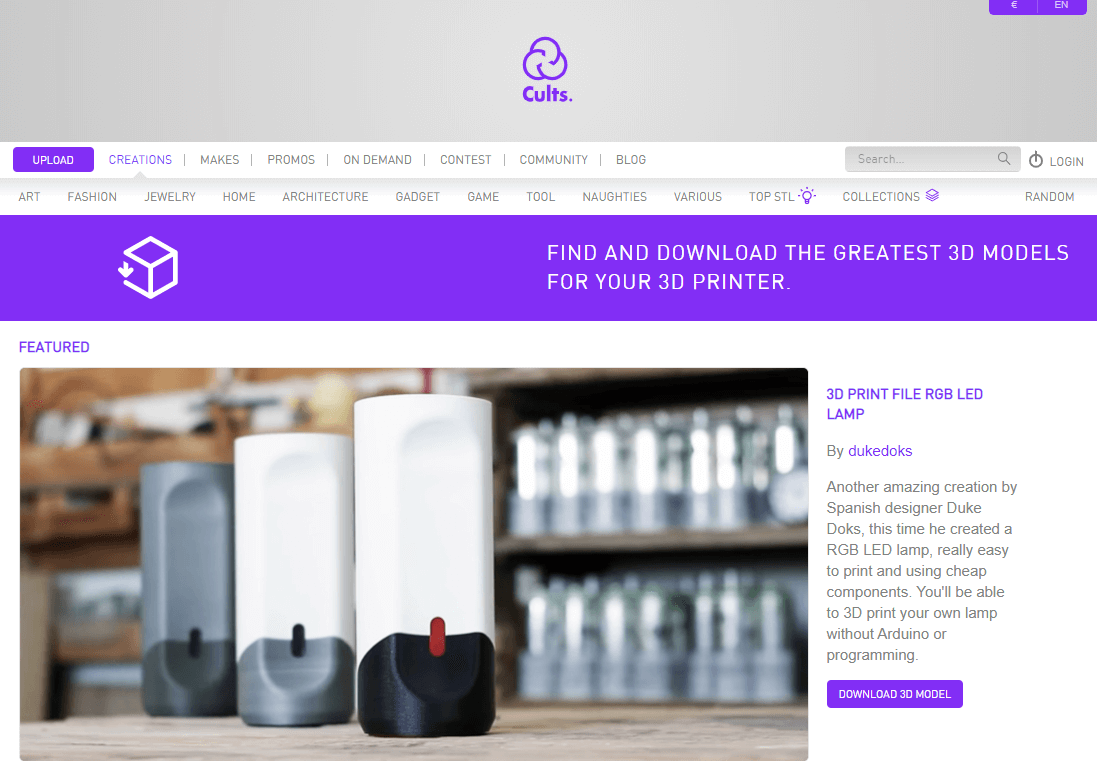The height and width of the screenshot is (761, 1097).
Task: Click the Top STL lightbulb icon
Action: click(x=807, y=196)
